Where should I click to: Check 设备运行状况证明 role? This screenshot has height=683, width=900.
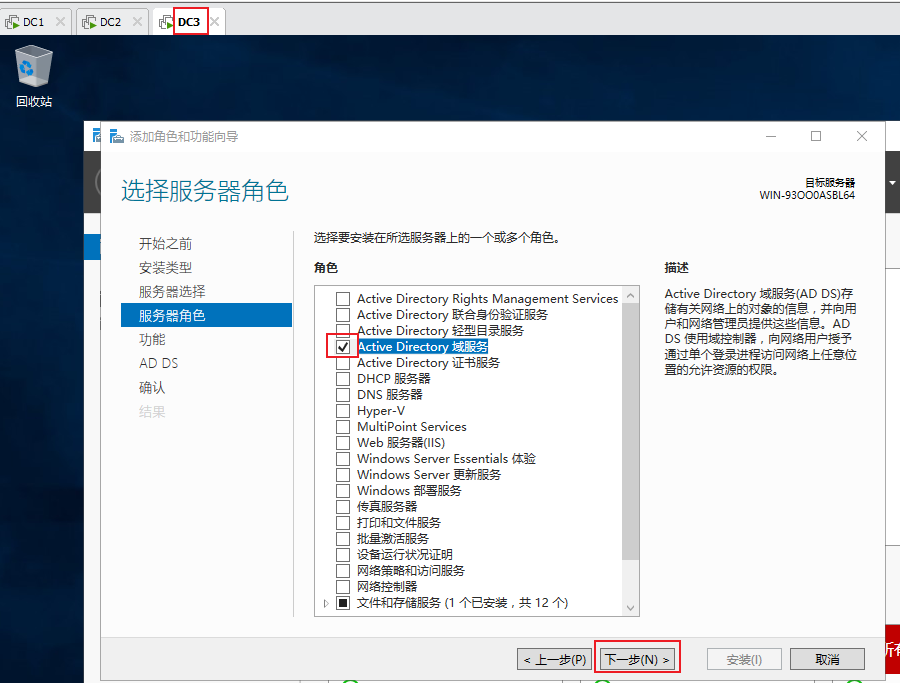(343, 555)
